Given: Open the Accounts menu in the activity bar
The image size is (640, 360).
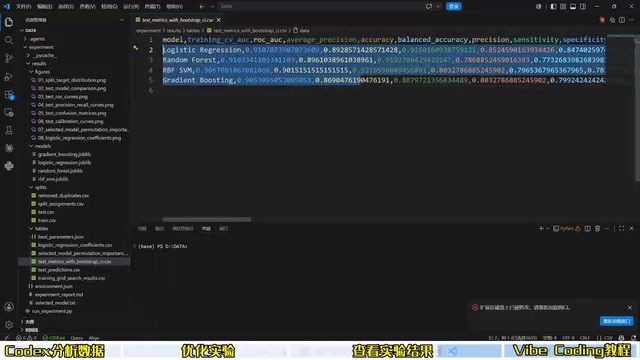Looking at the screenshot, I should pyautogui.click(x=9, y=307).
